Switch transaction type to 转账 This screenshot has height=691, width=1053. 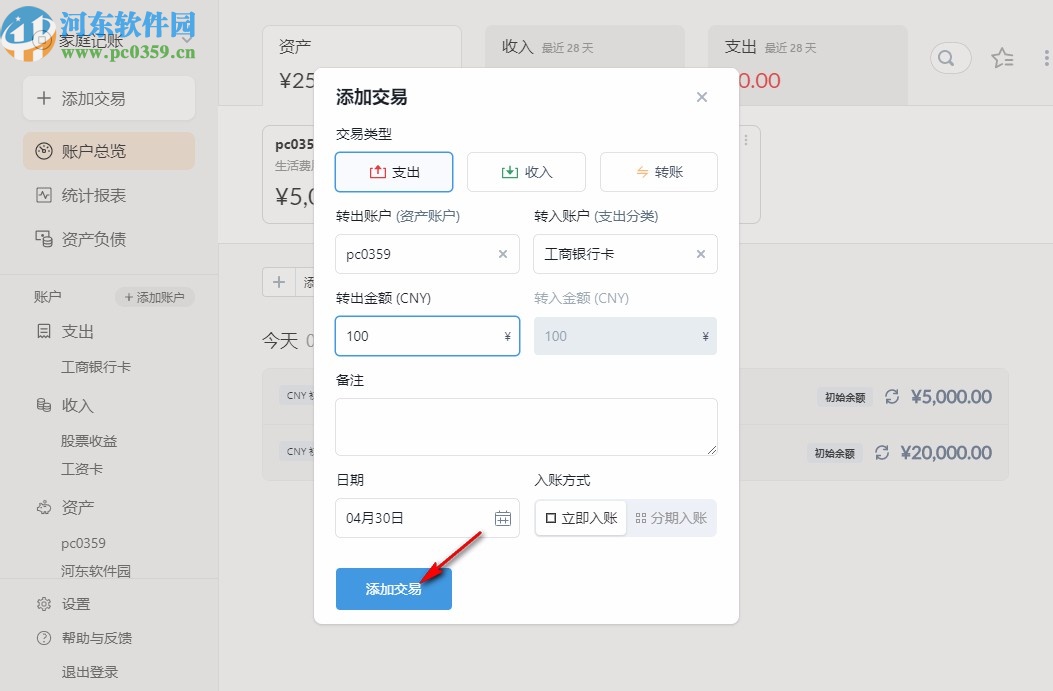pyautogui.click(x=658, y=171)
